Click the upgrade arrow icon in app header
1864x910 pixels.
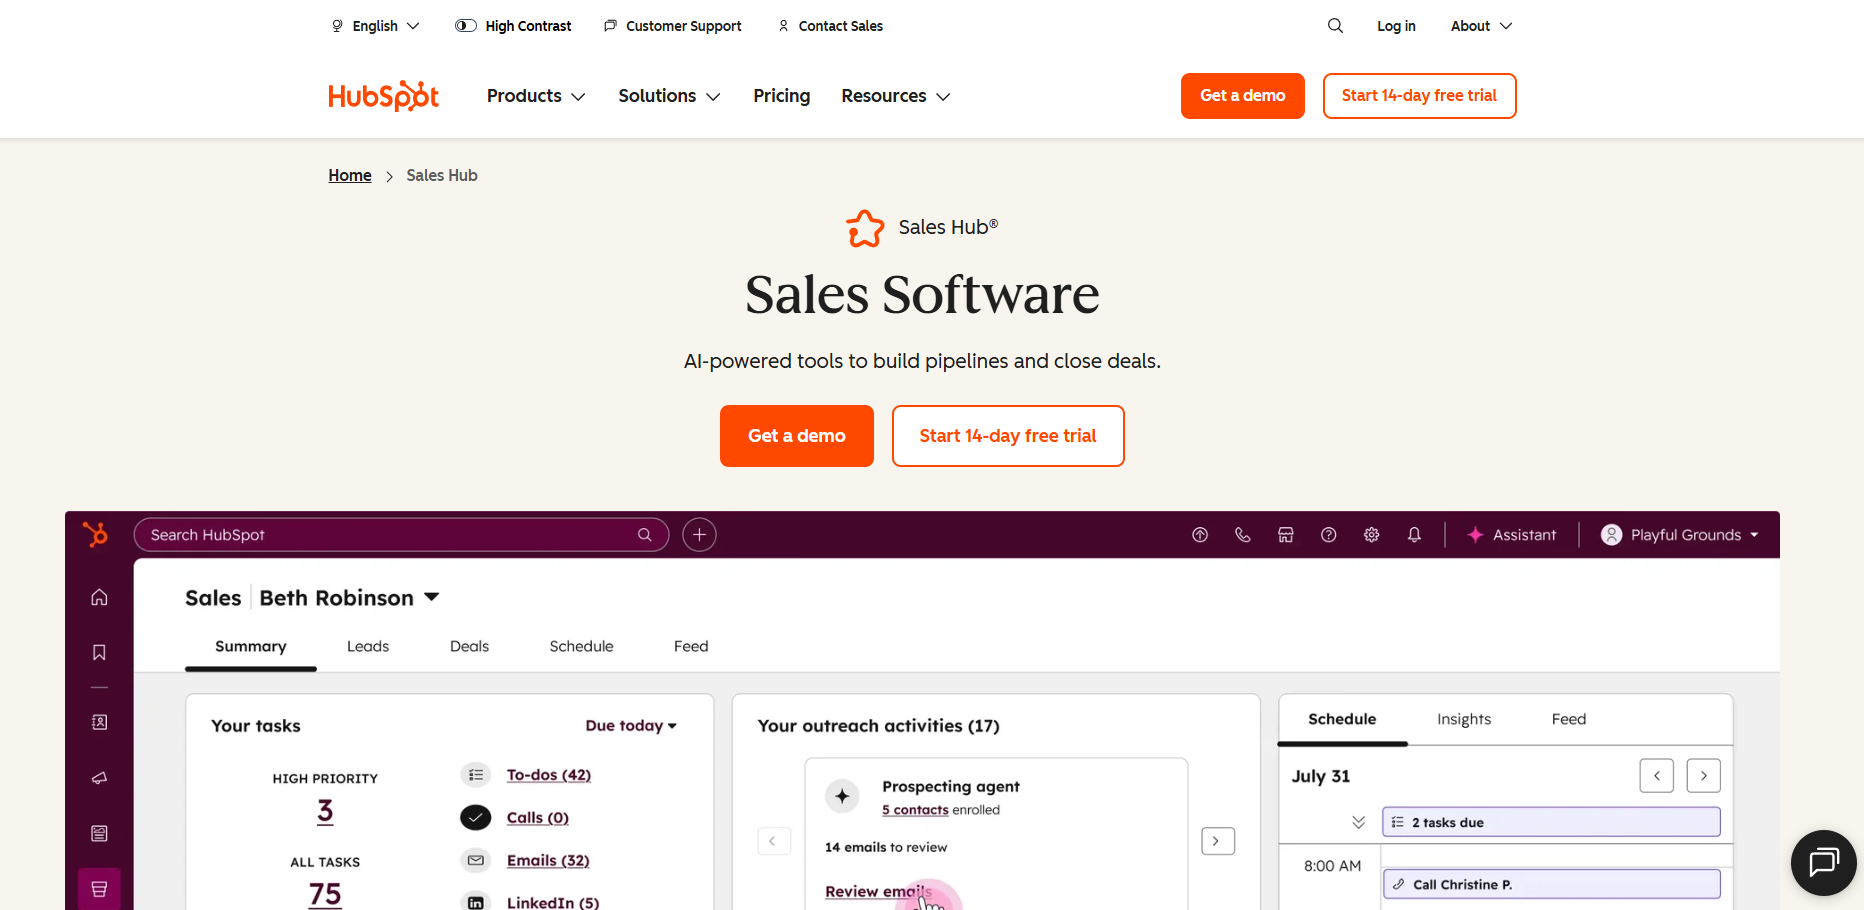coord(1200,535)
